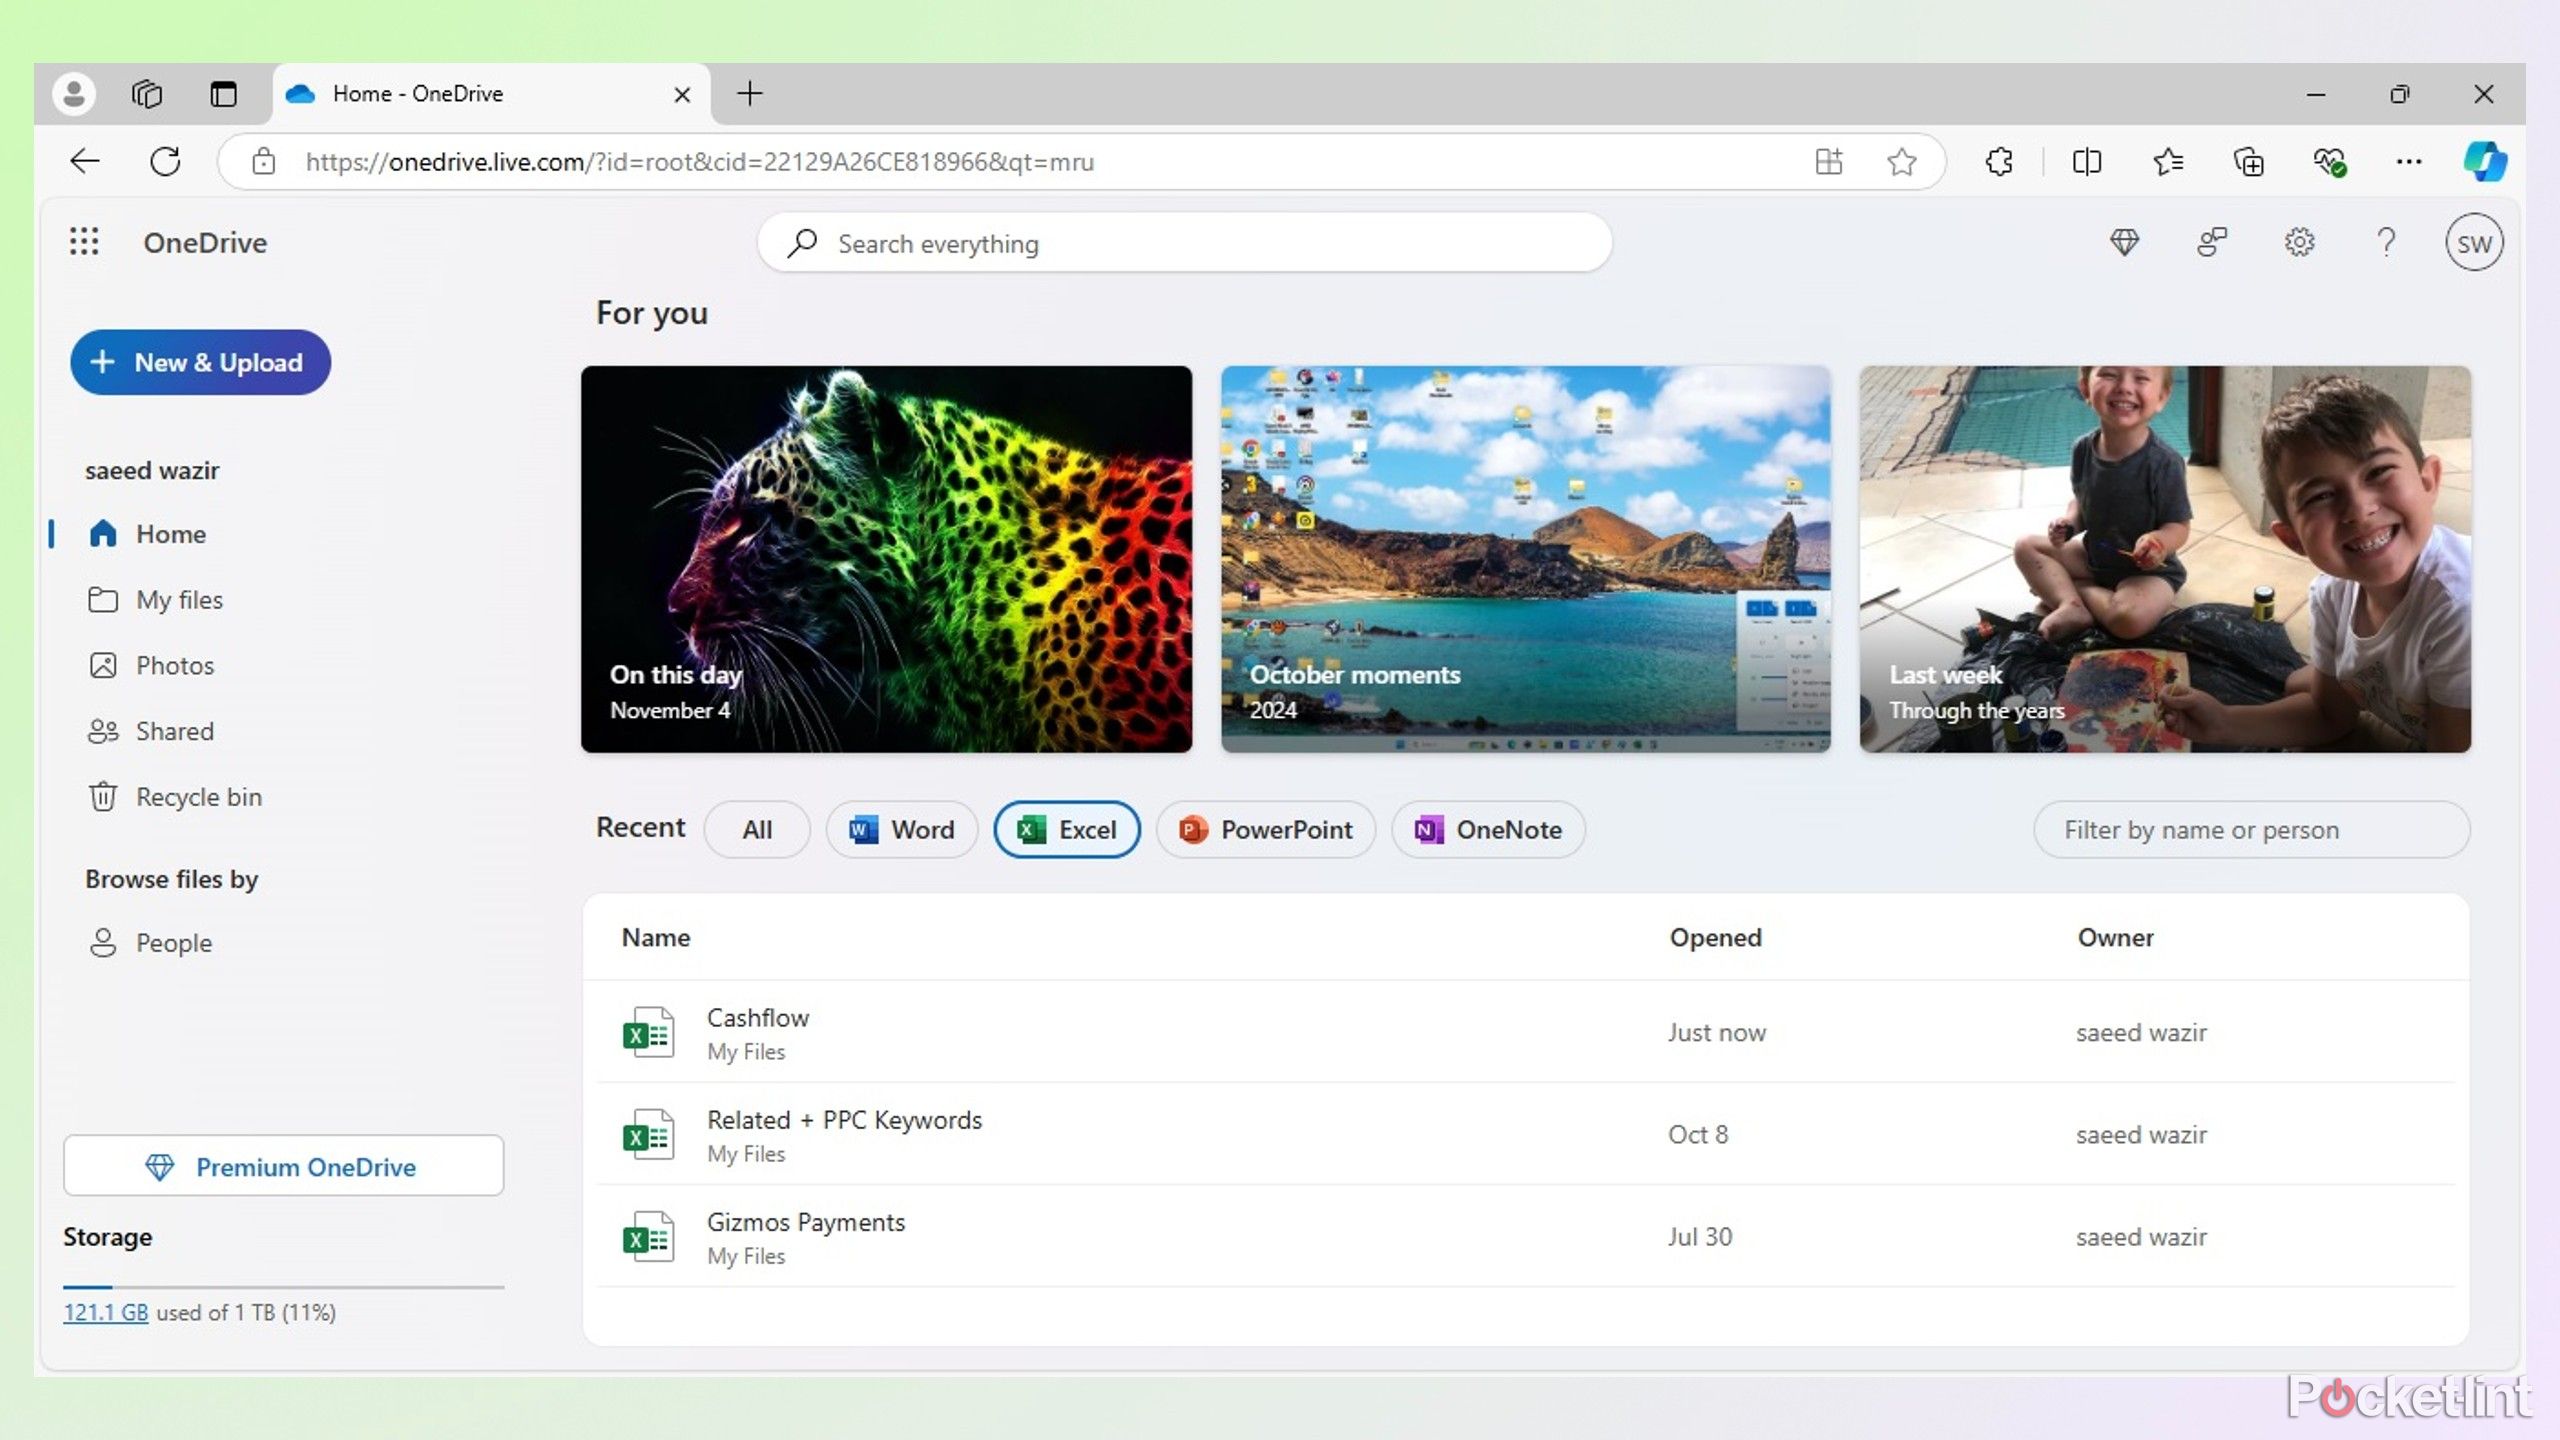Screen dimensions: 2560x1440
Task: Click the Settings gear icon
Action: [2300, 243]
